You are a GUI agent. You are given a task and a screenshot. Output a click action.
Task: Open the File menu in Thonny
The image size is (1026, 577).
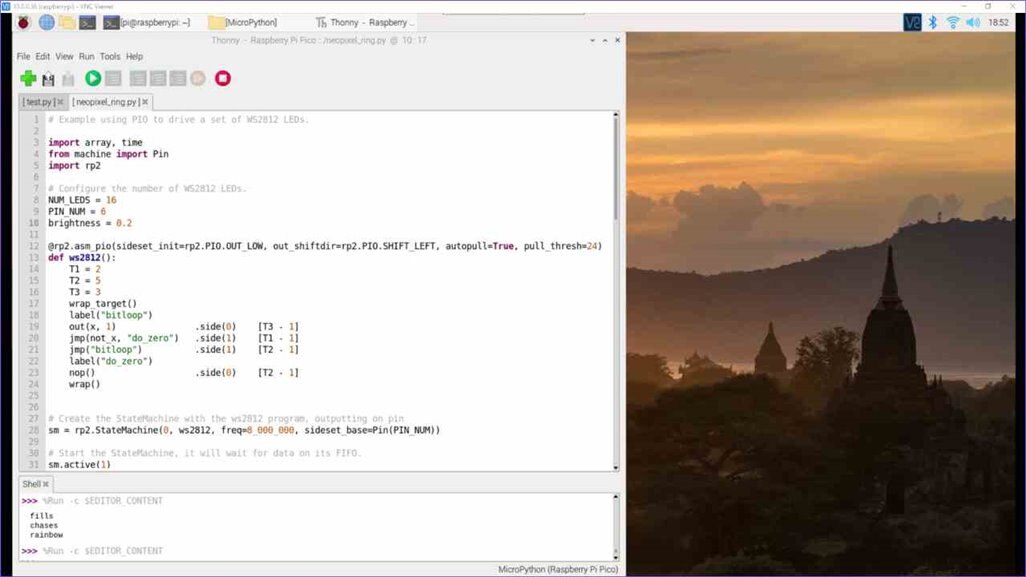tap(23, 57)
